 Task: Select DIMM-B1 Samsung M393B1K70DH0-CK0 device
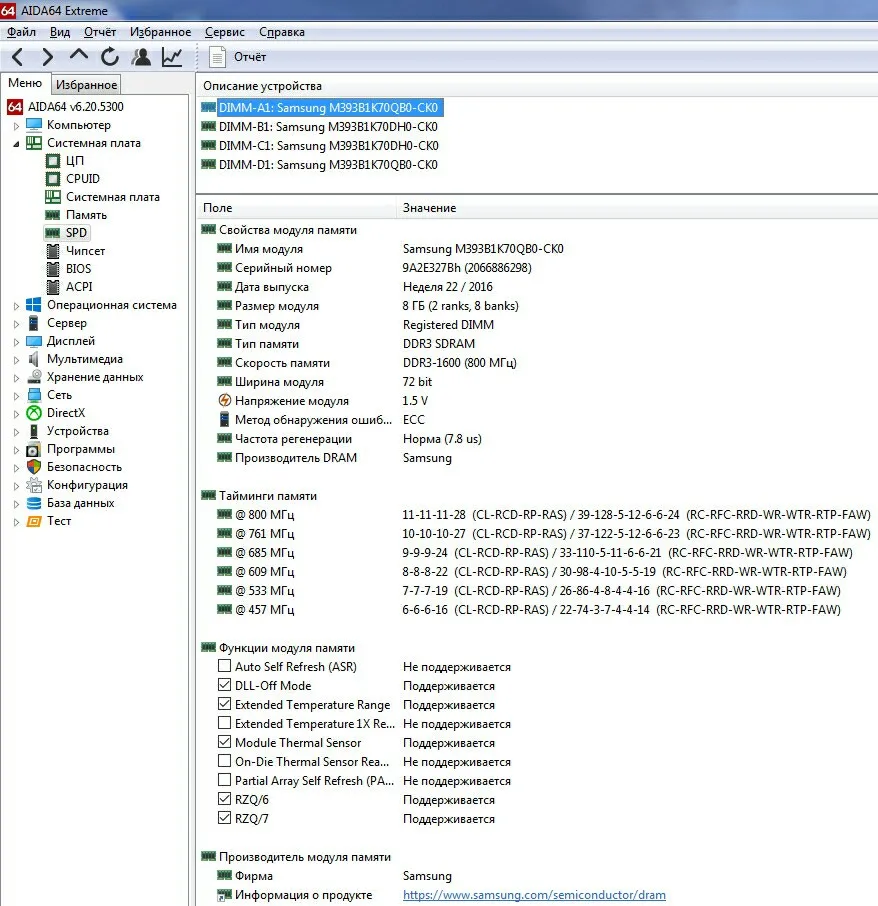point(328,127)
